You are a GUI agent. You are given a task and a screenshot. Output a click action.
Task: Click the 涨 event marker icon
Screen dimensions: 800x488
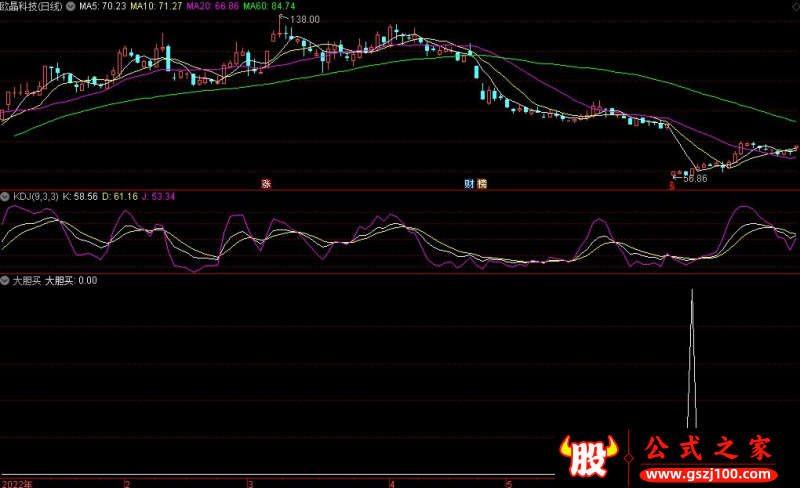point(266,183)
